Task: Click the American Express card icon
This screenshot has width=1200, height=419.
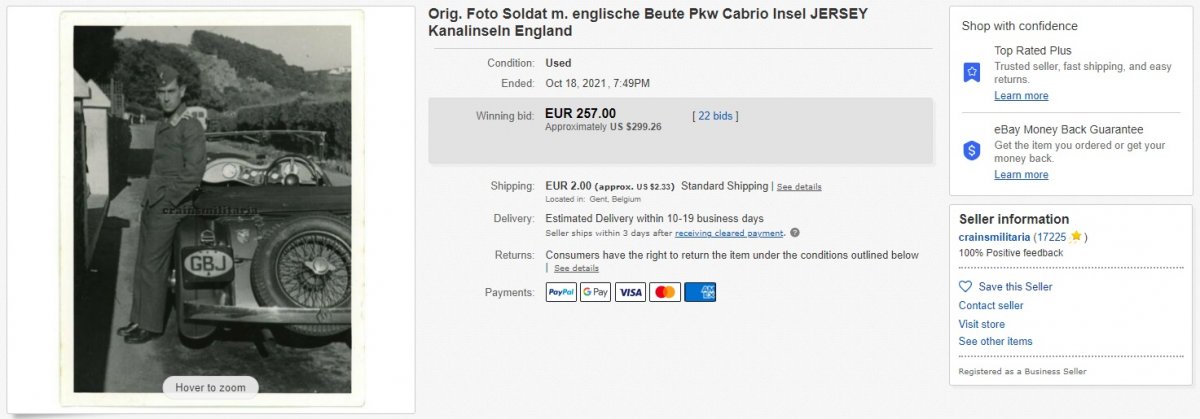Action: 700,292
